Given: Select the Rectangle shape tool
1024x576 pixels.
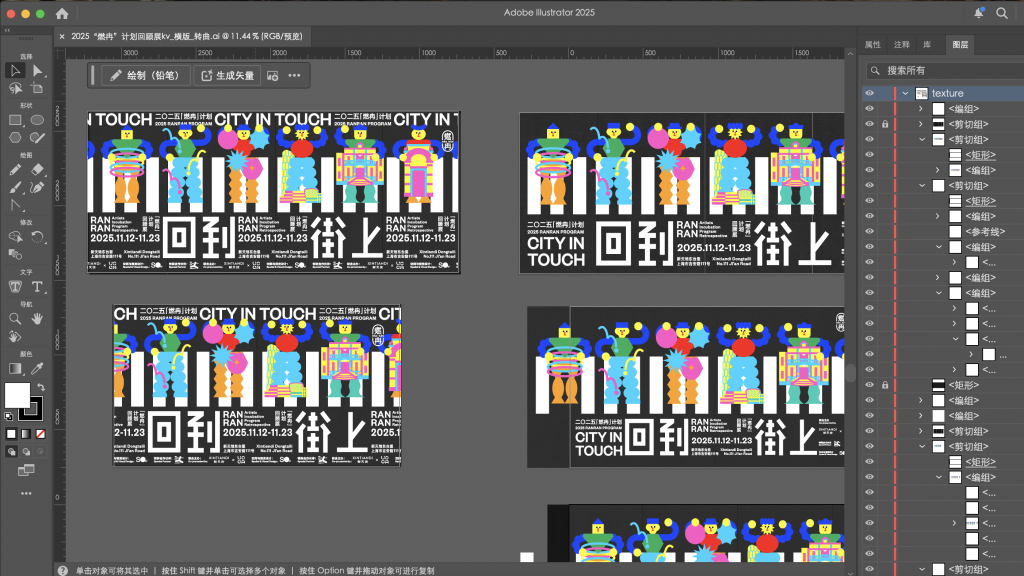Looking at the screenshot, I should (16, 120).
